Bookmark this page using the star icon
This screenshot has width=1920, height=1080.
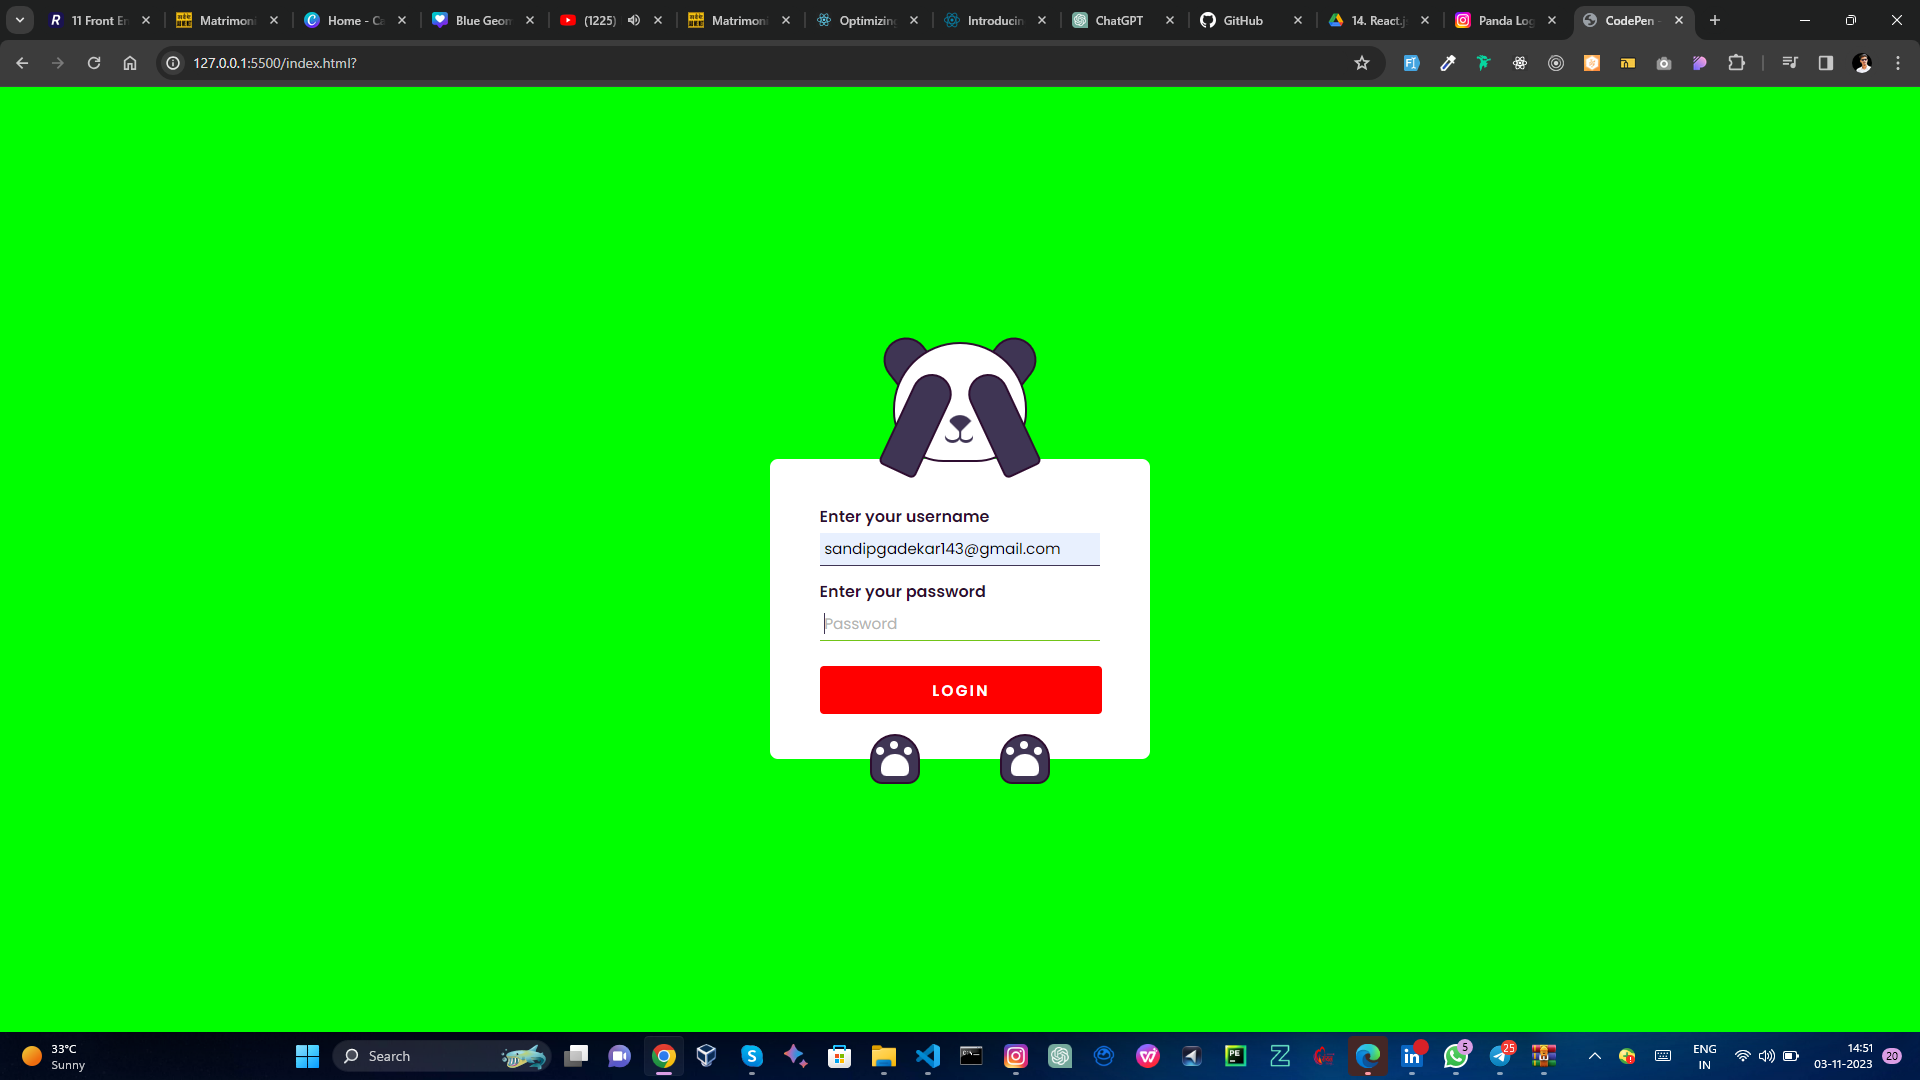1361,62
